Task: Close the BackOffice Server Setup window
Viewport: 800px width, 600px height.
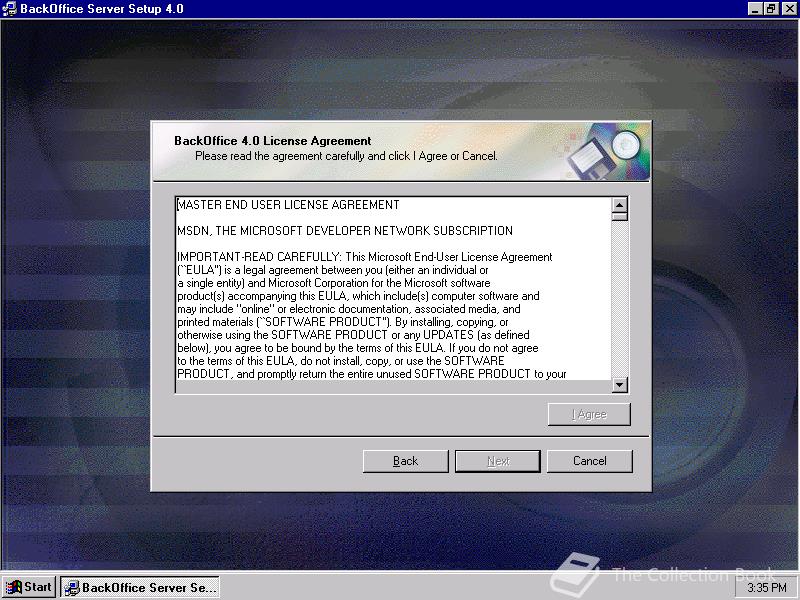Action: click(788, 9)
